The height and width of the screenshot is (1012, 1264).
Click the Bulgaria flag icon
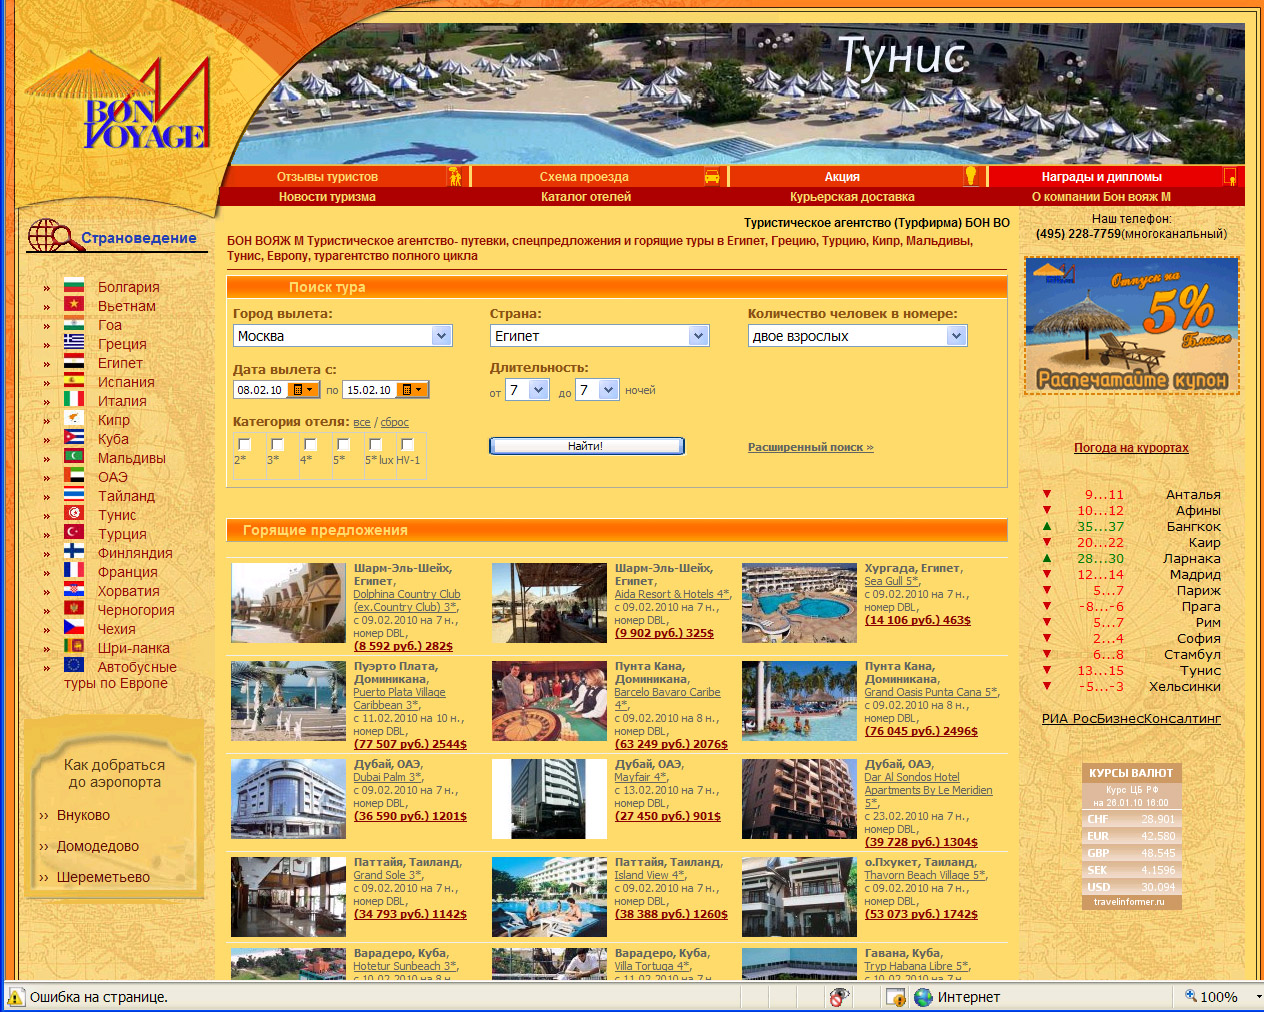point(74,287)
